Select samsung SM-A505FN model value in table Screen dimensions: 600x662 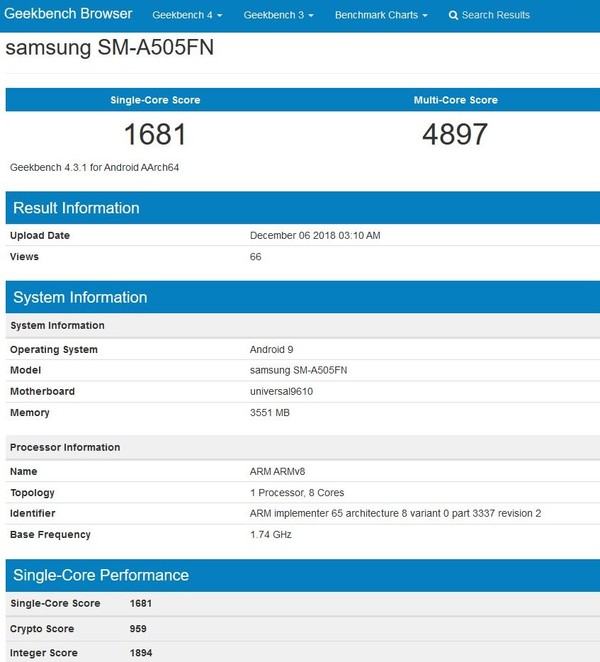[298, 370]
